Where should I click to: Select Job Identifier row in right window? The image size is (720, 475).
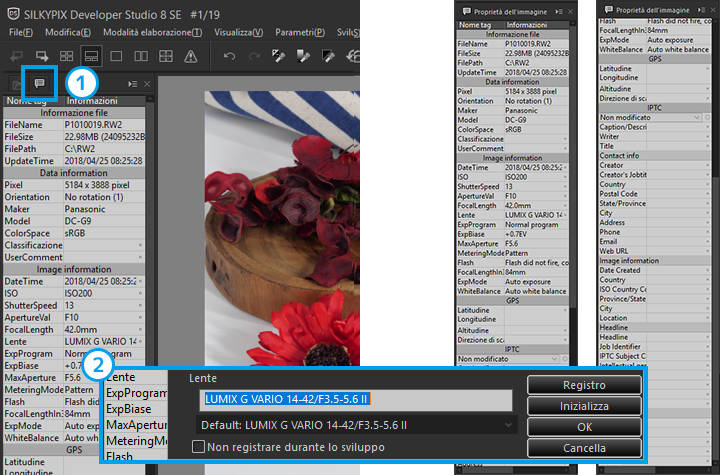tap(655, 346)
